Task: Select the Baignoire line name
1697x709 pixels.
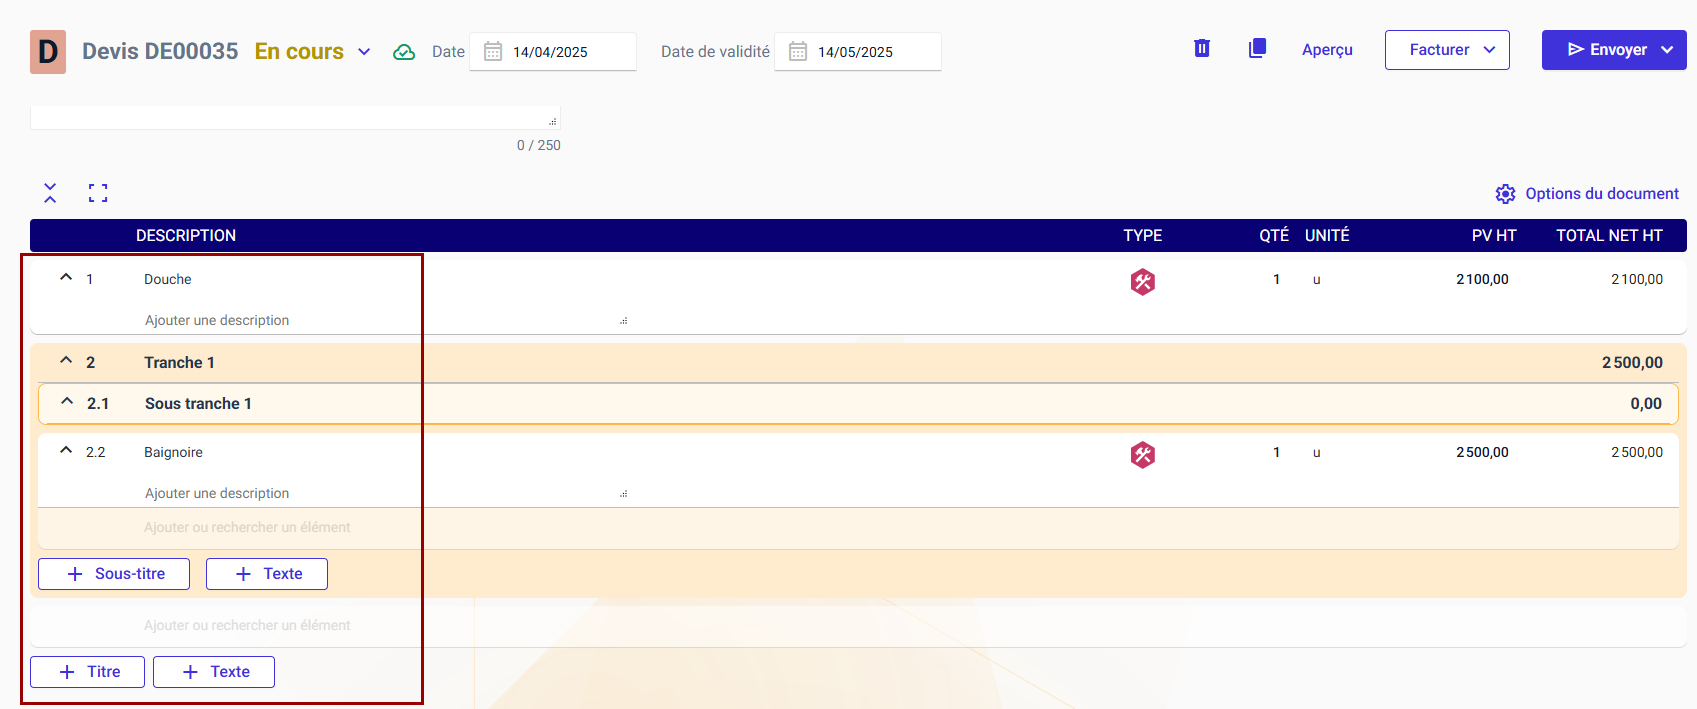Action: click(173, 452)
